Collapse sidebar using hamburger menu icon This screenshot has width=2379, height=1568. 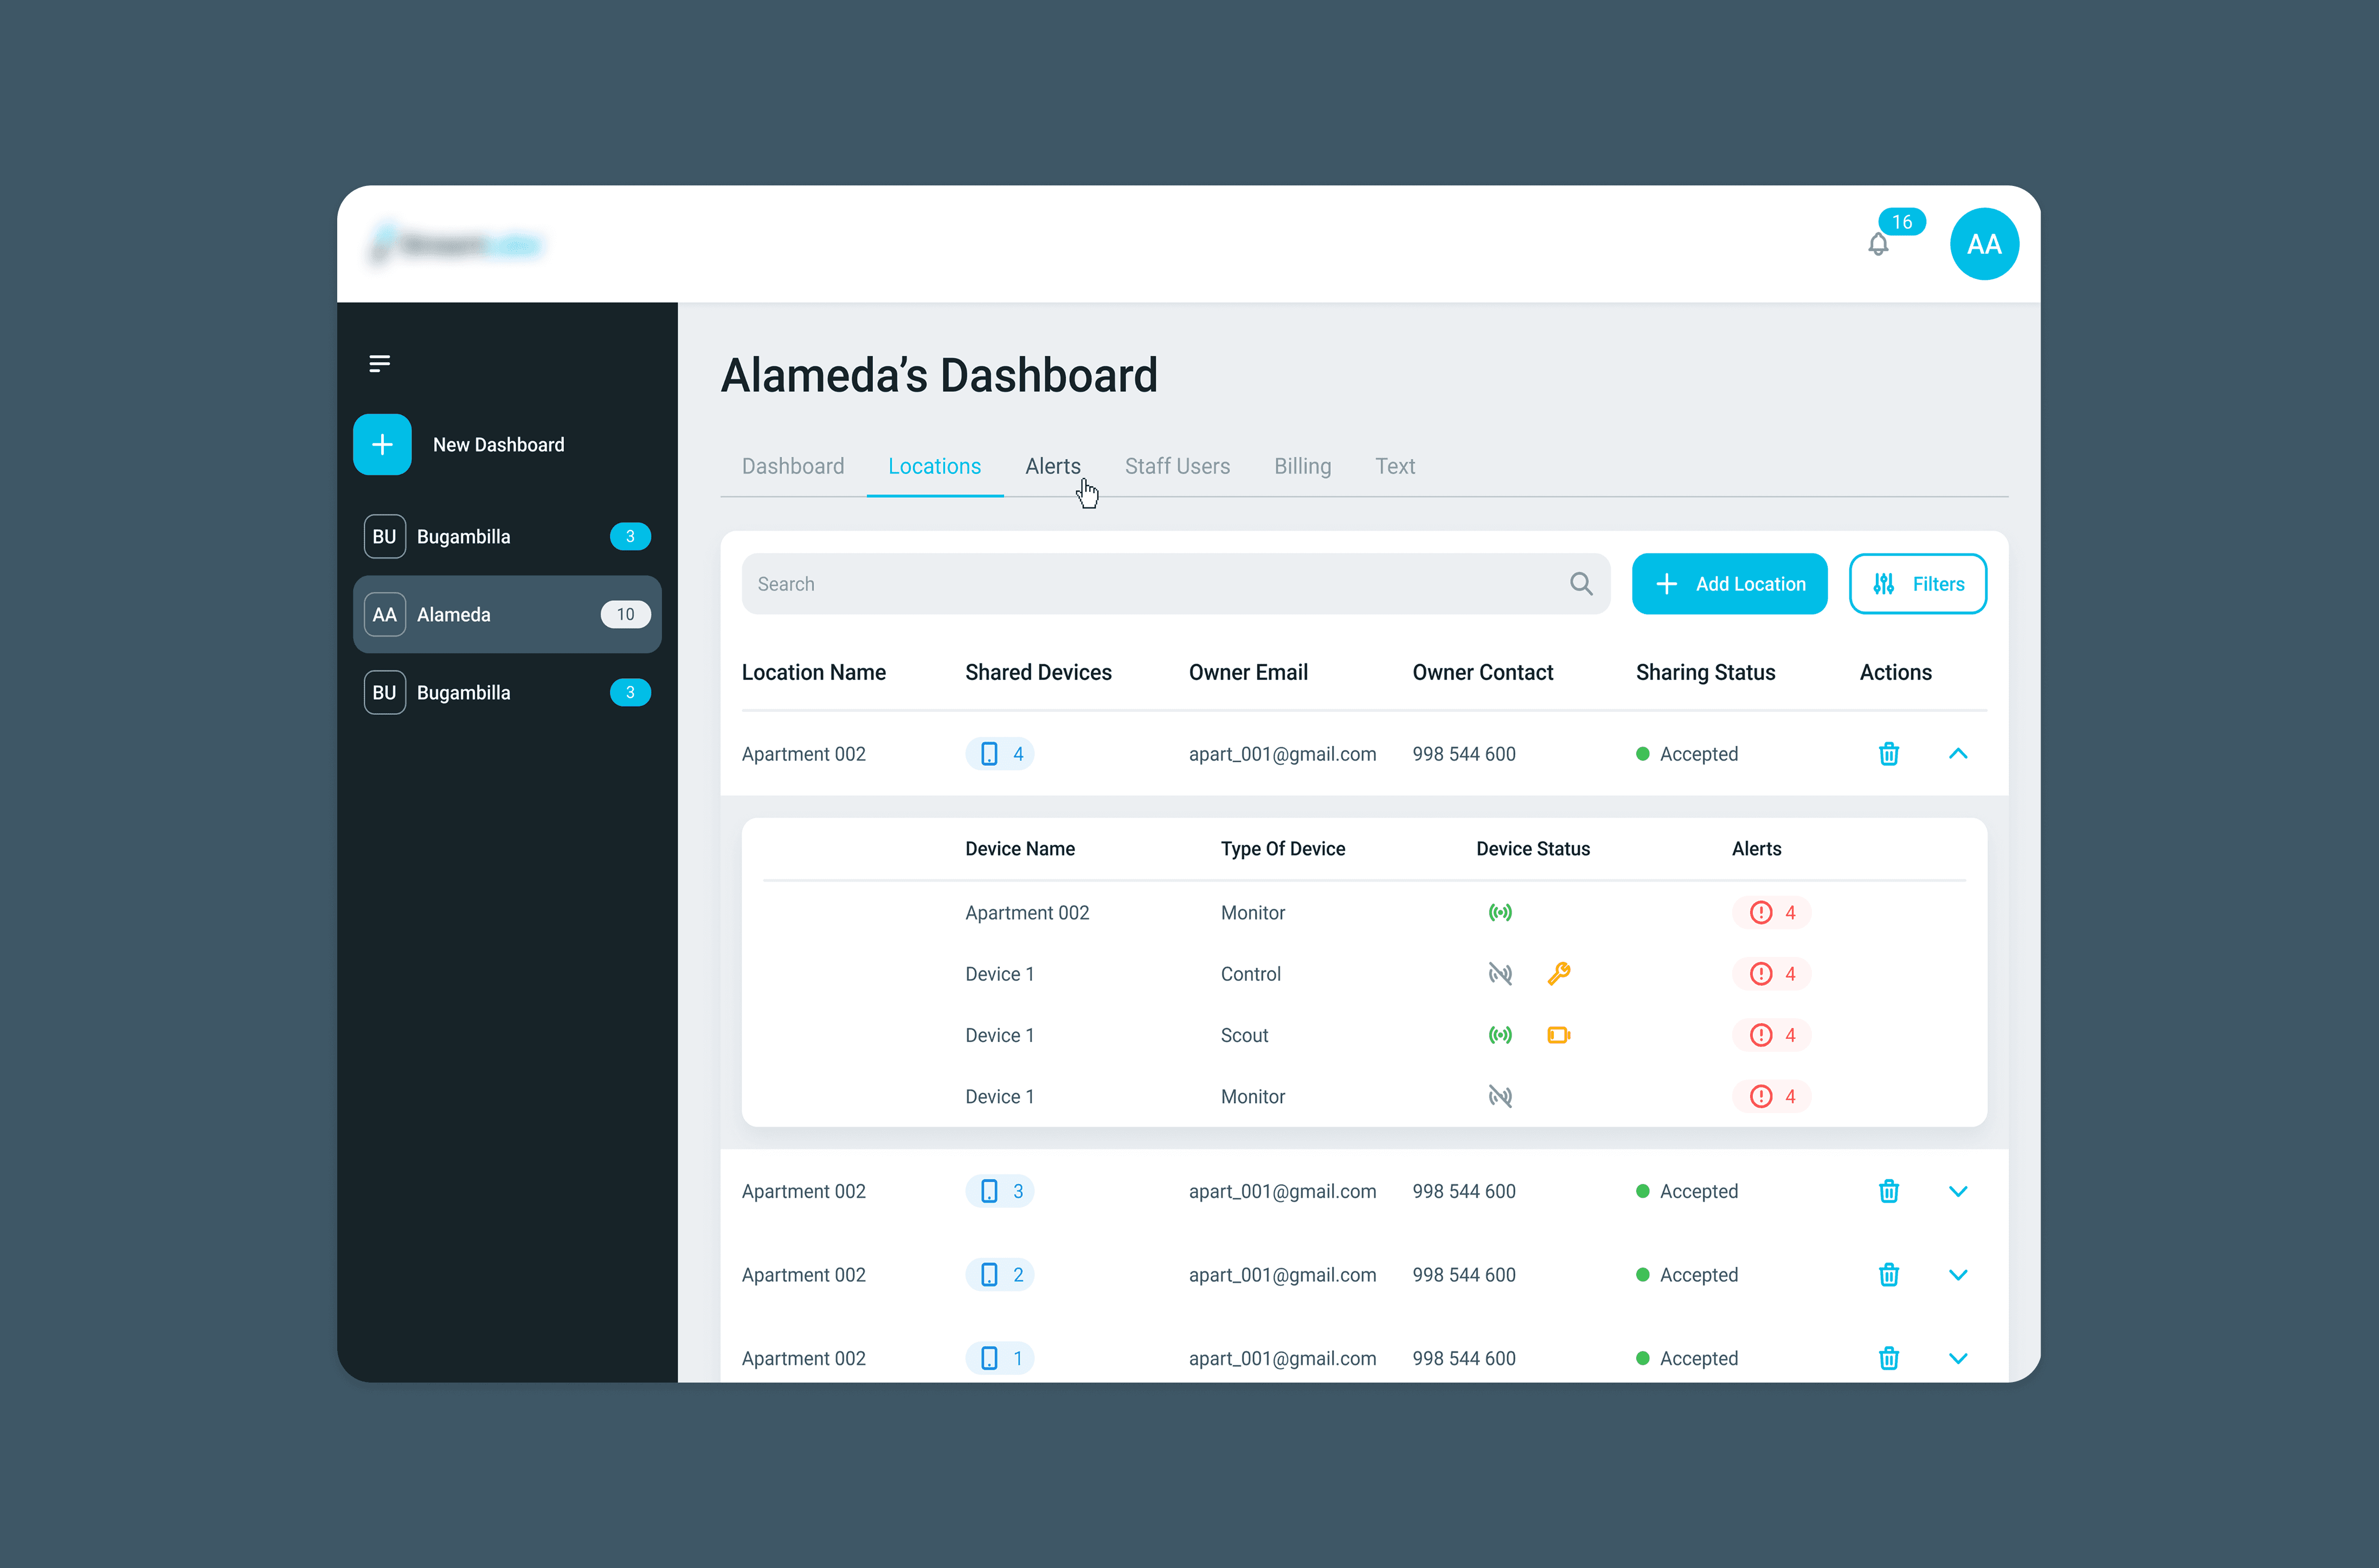point(379,364)
